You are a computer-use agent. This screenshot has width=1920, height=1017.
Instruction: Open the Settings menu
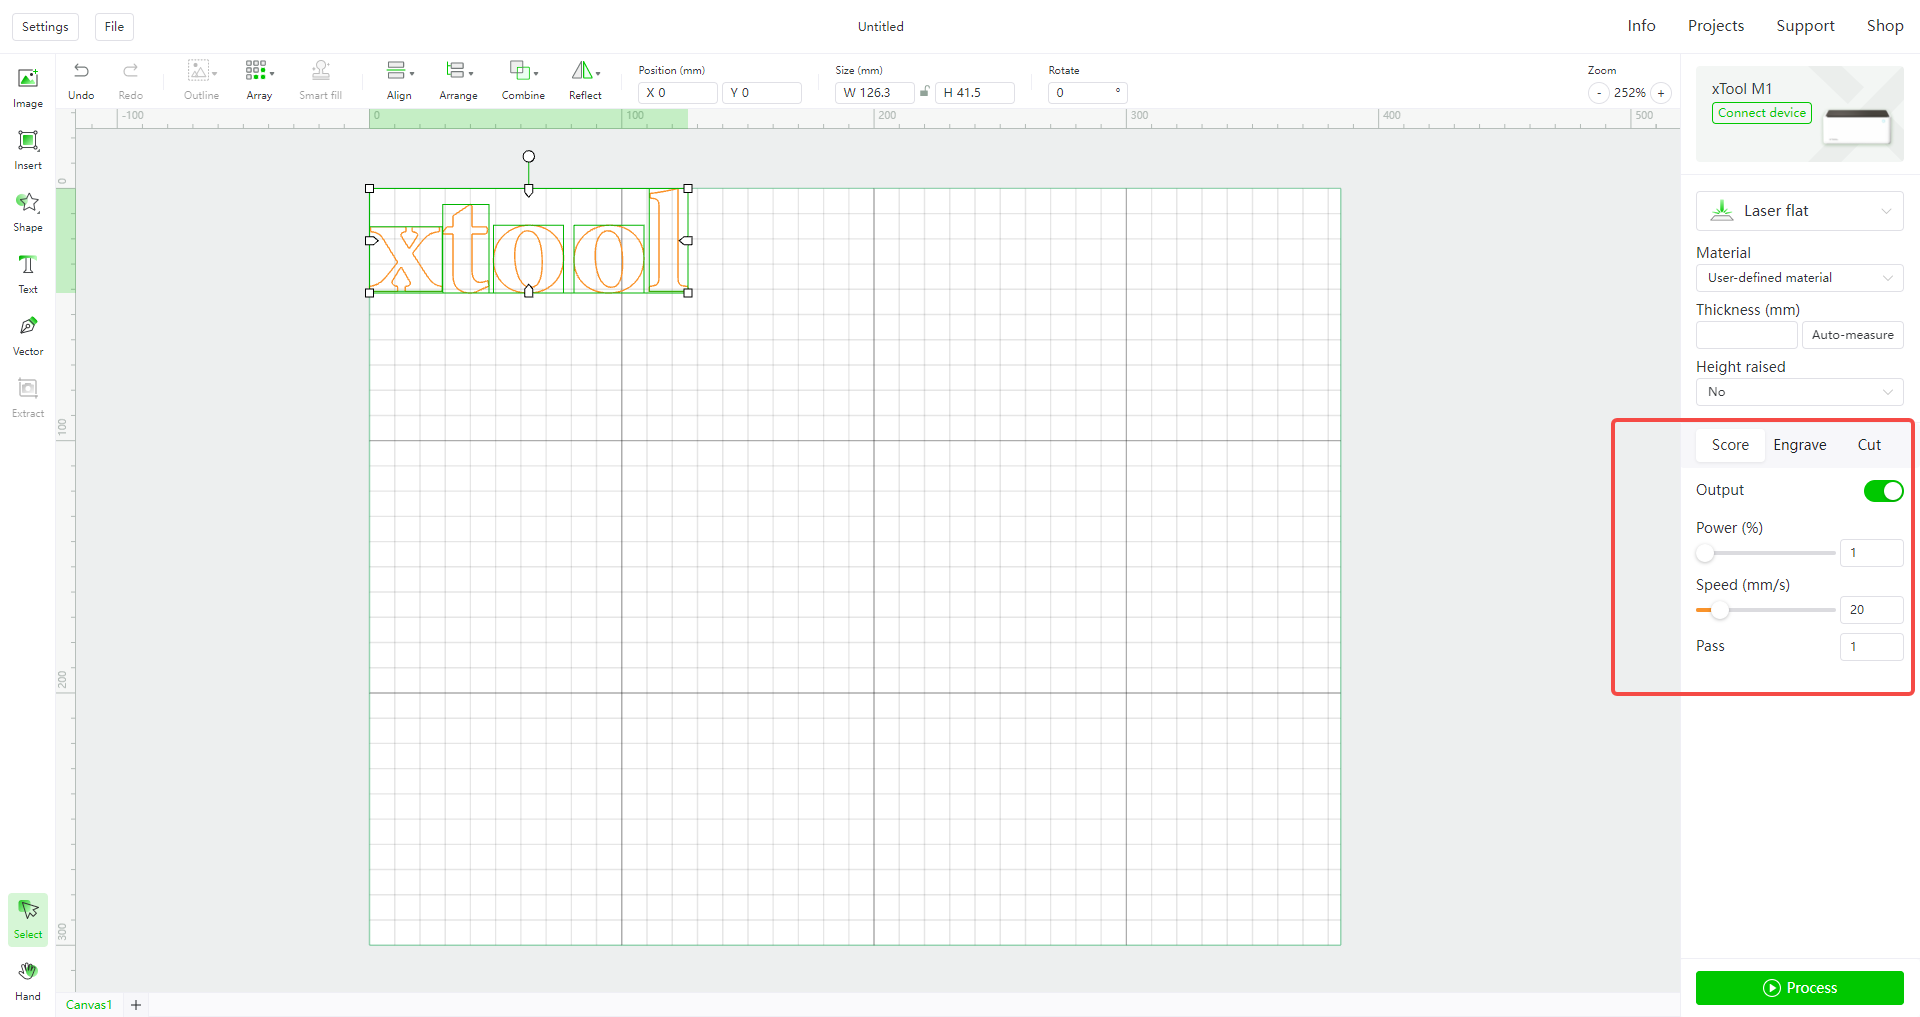45,27
